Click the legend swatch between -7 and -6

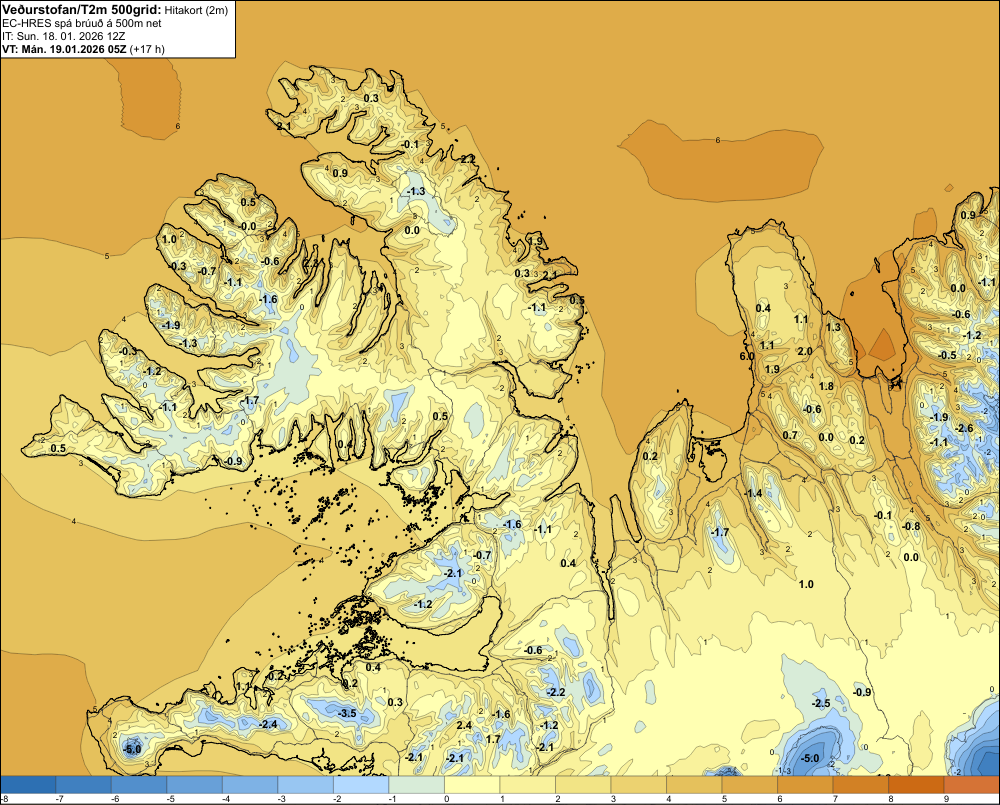pos(84,784)
